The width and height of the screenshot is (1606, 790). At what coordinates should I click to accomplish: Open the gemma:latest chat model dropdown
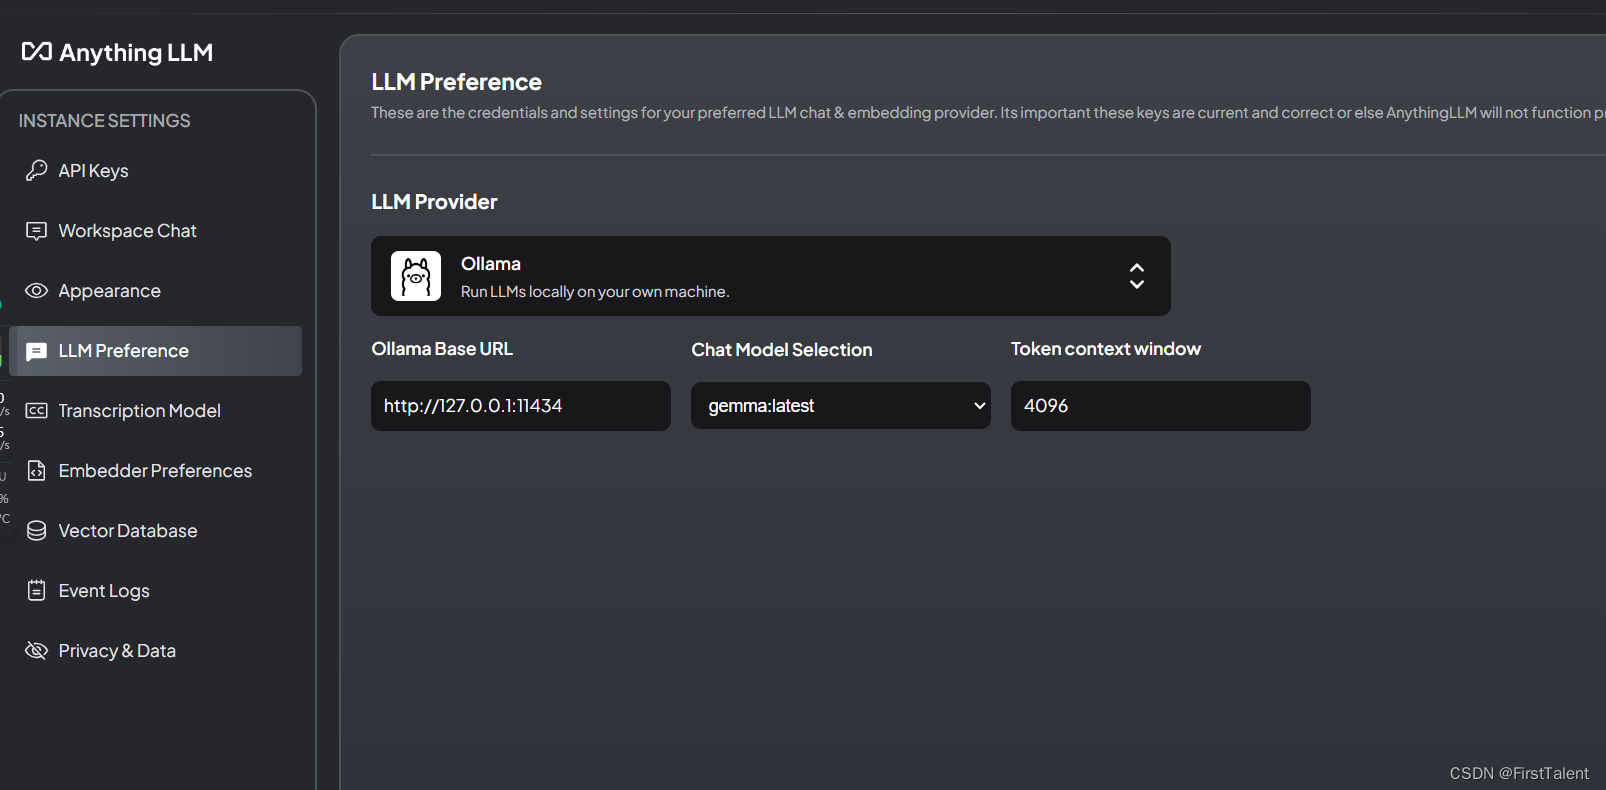(841, 405)
